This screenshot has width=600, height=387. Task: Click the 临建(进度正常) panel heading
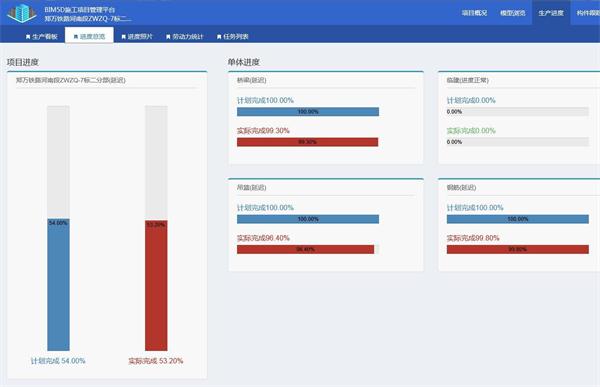pyautogui.click(x=468, y=80)
